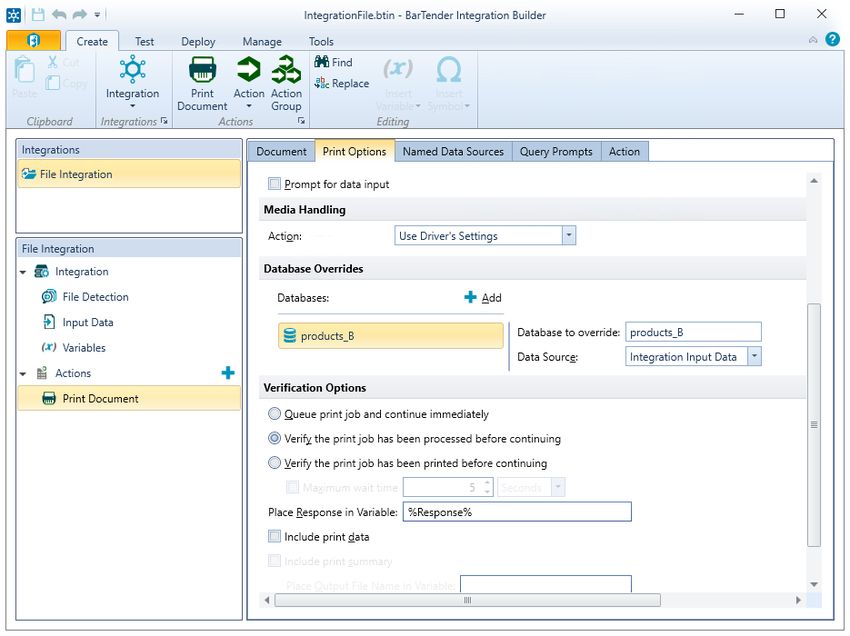Select Queue print job and continue immediately
Viewport: 850px width, 636px height.
275,414
